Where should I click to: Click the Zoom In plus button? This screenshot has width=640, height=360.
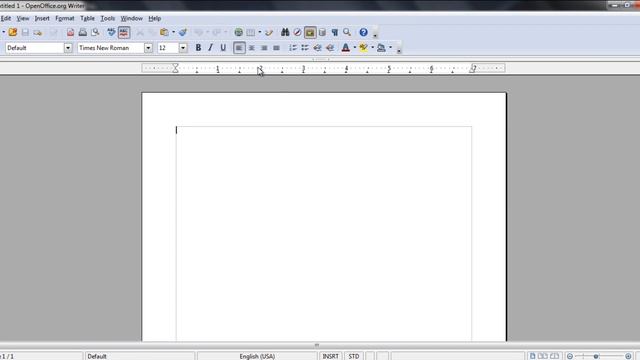628,356
